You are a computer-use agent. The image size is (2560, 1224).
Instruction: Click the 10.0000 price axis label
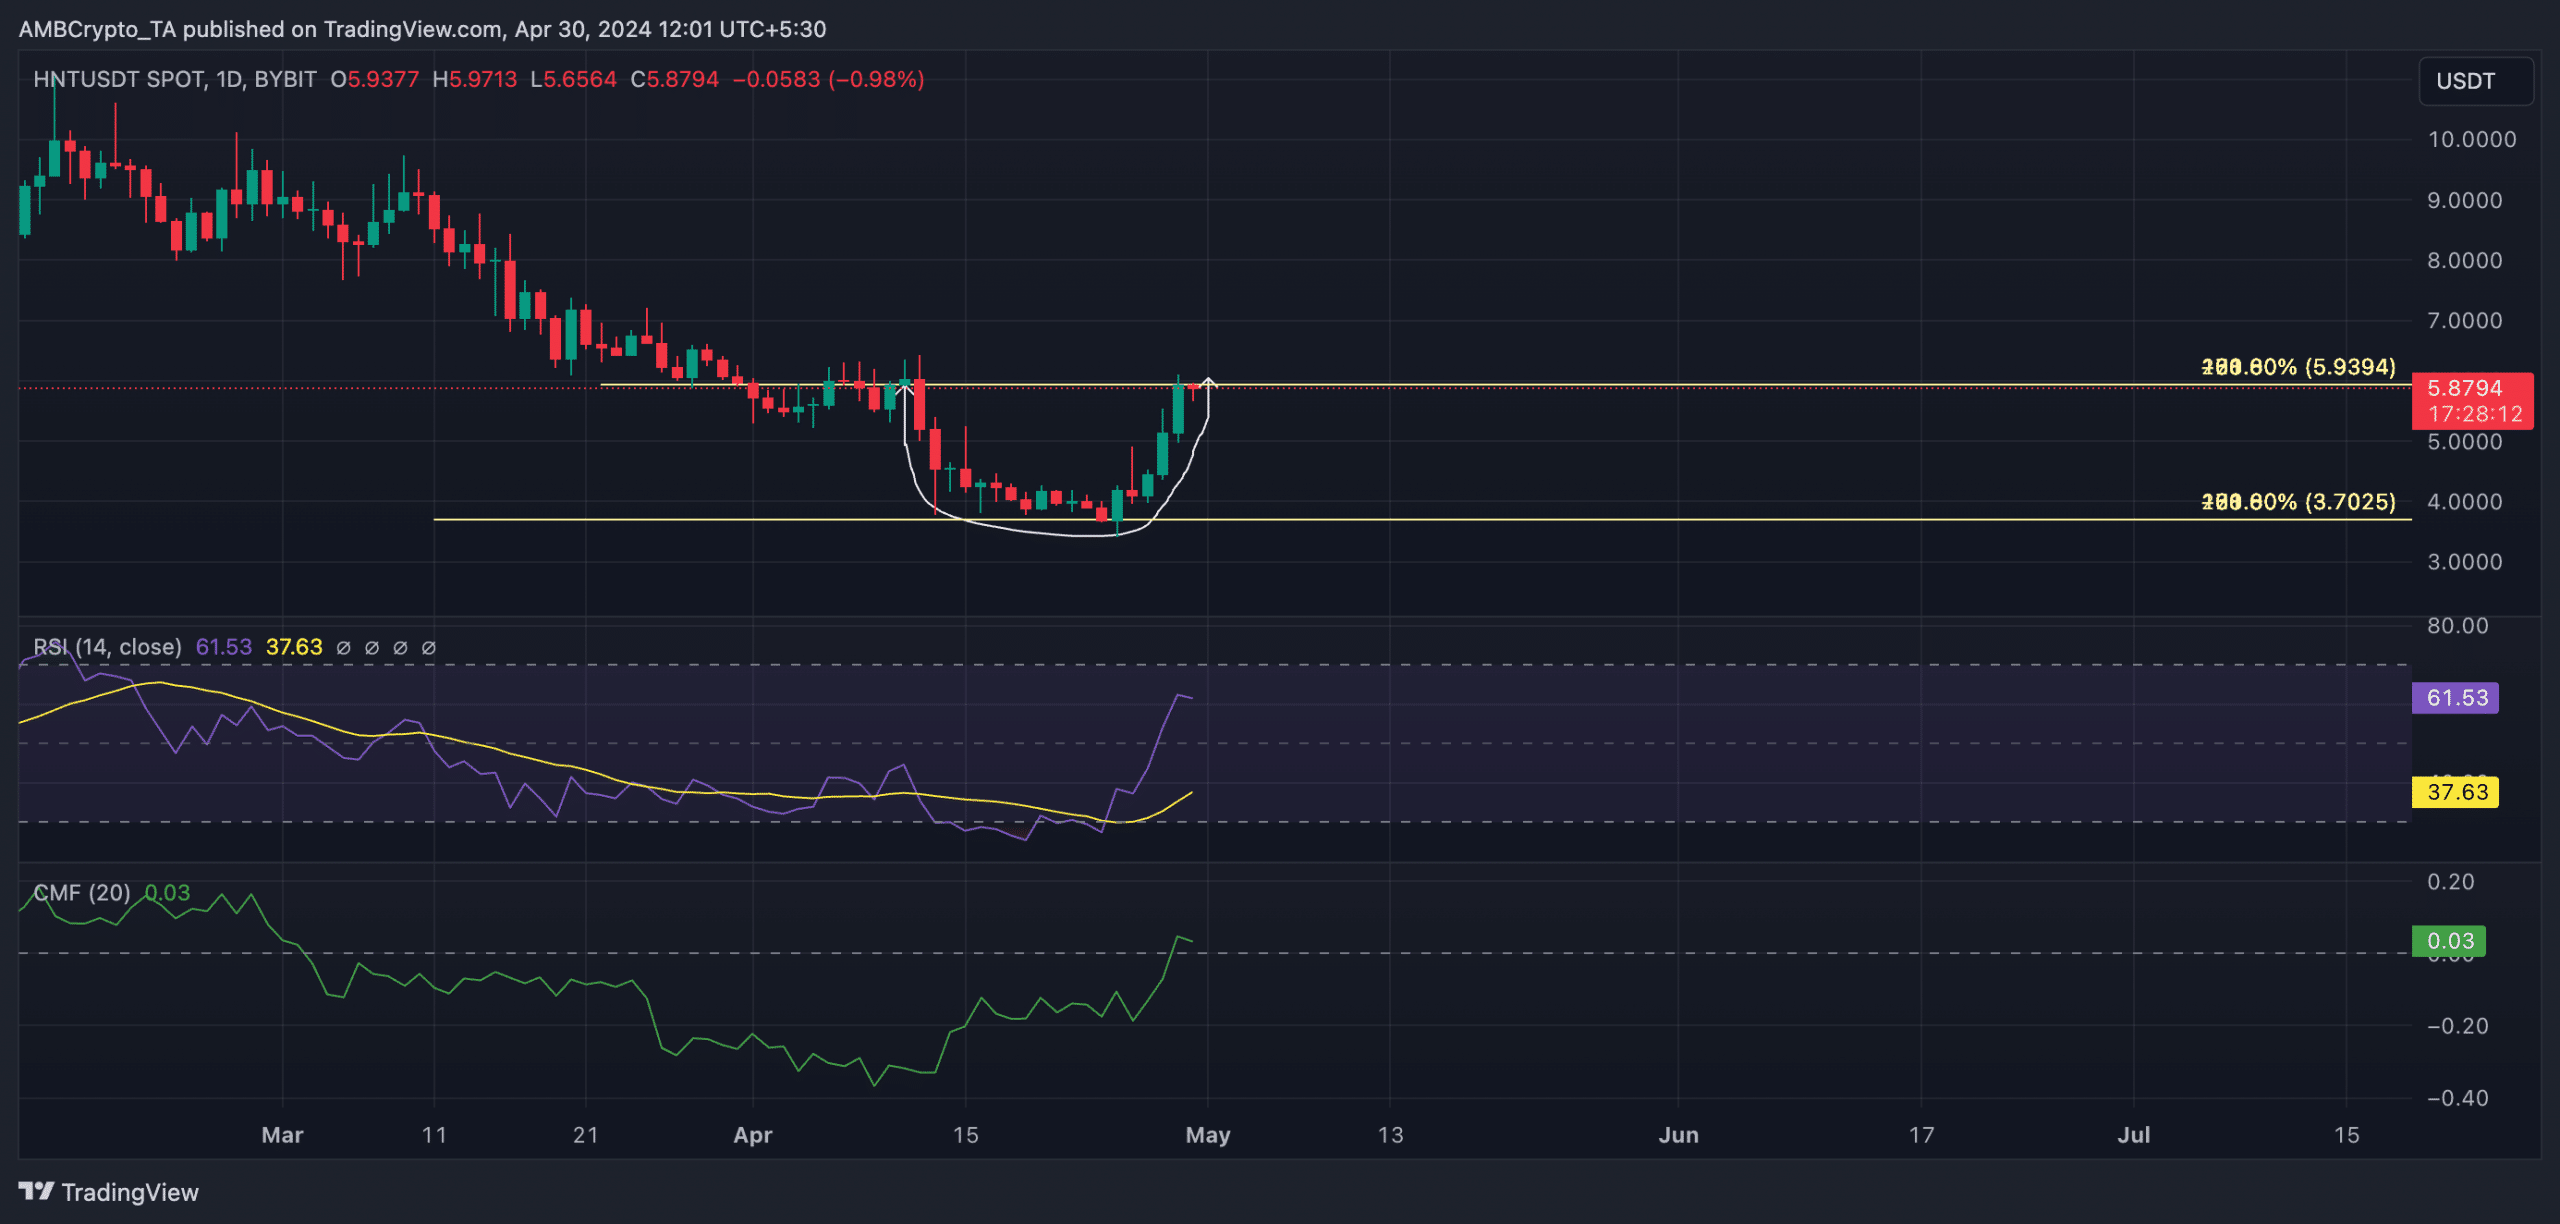(x=2472, y=140)
